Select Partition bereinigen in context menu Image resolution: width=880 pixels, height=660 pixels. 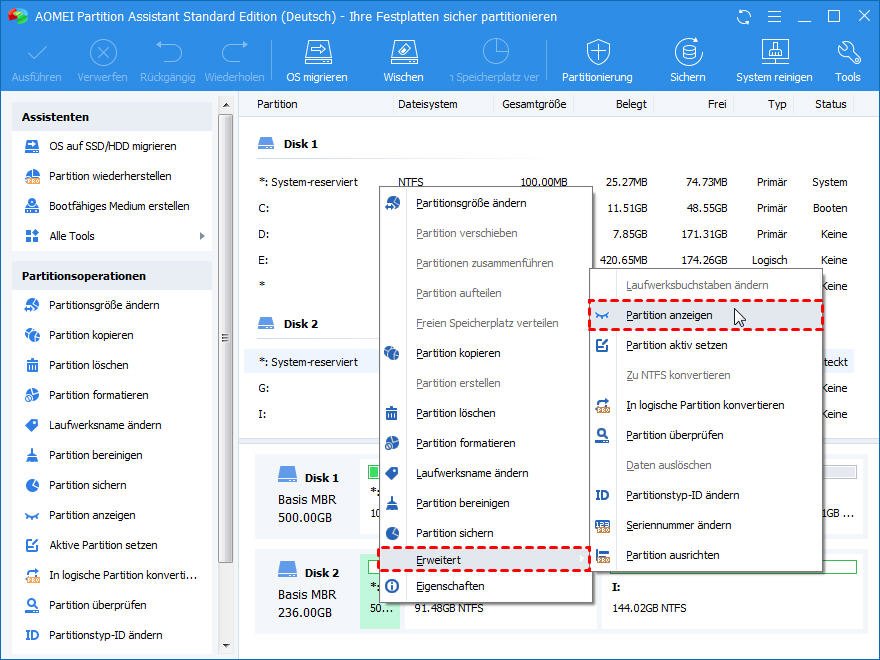485,503
